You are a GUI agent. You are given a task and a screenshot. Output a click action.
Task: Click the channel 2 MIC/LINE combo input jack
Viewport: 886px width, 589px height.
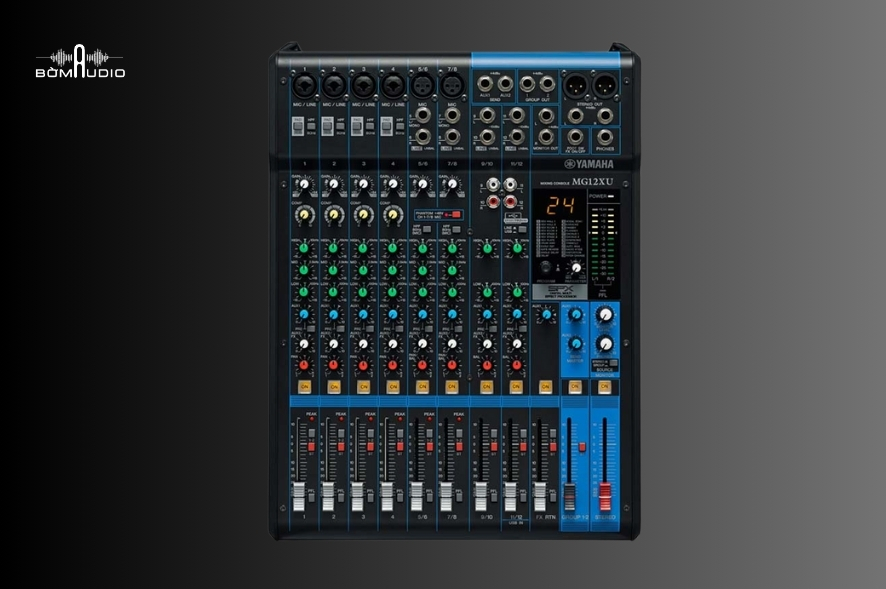334,86
